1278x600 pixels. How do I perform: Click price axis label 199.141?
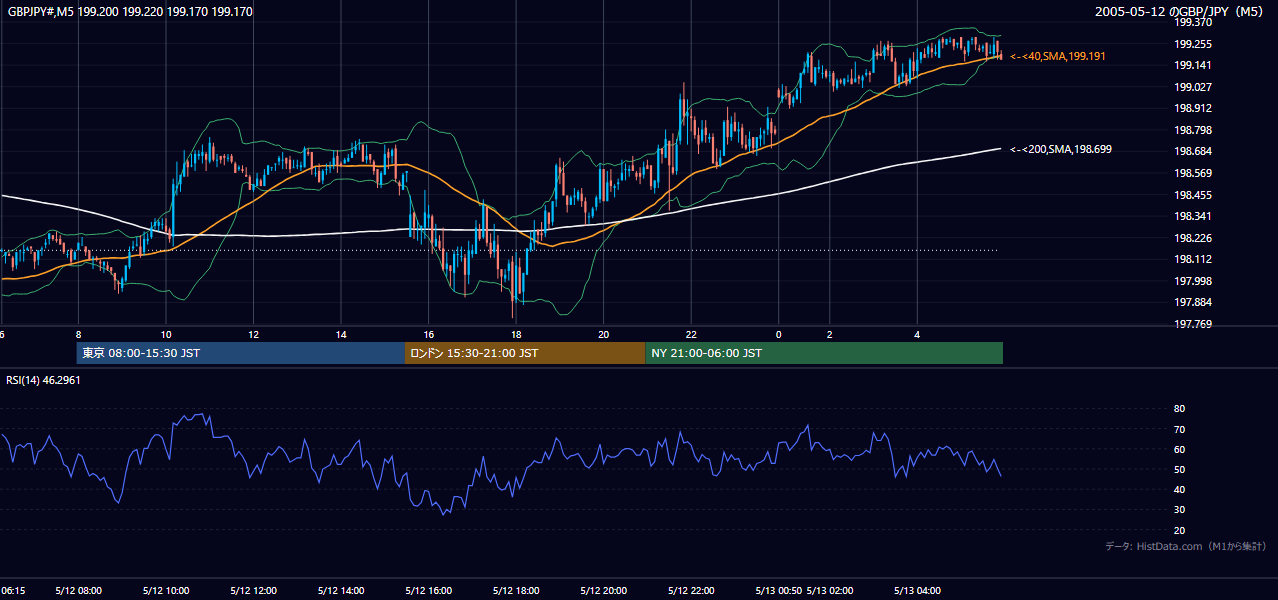point(1192,65)
